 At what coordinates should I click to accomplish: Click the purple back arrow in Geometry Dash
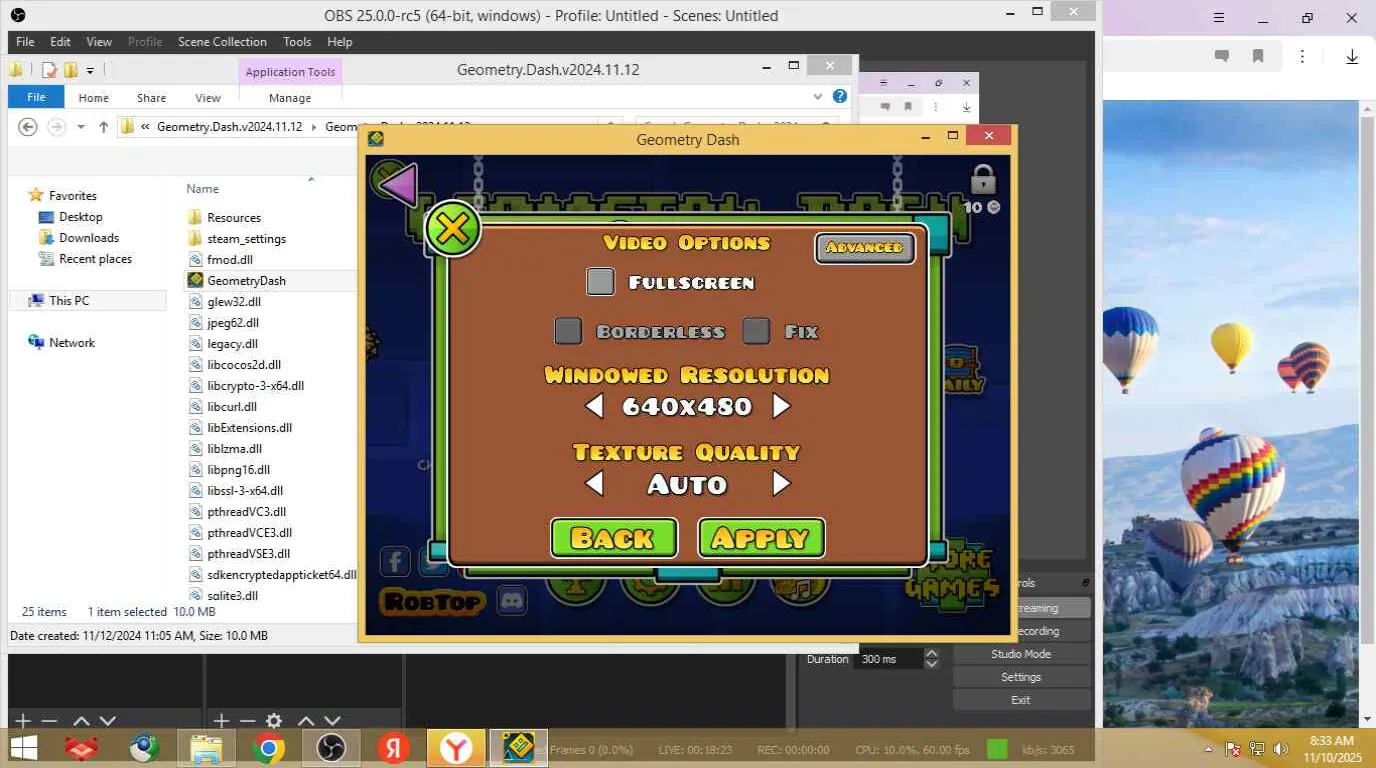pyautogui.click(x=398, y=185)
